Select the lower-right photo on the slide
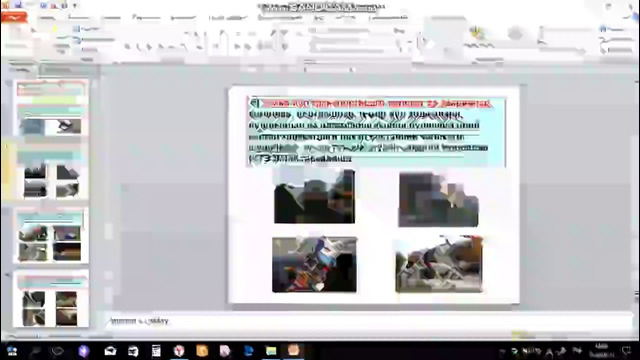 (x=439, y=264)
